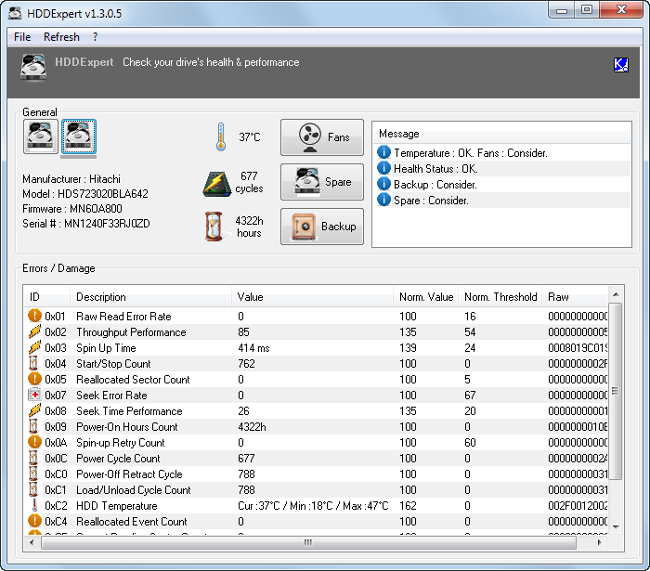Viewport: 650px width, 571px height.
Task: Open the File menu
Action: click(x=22, y=37)
